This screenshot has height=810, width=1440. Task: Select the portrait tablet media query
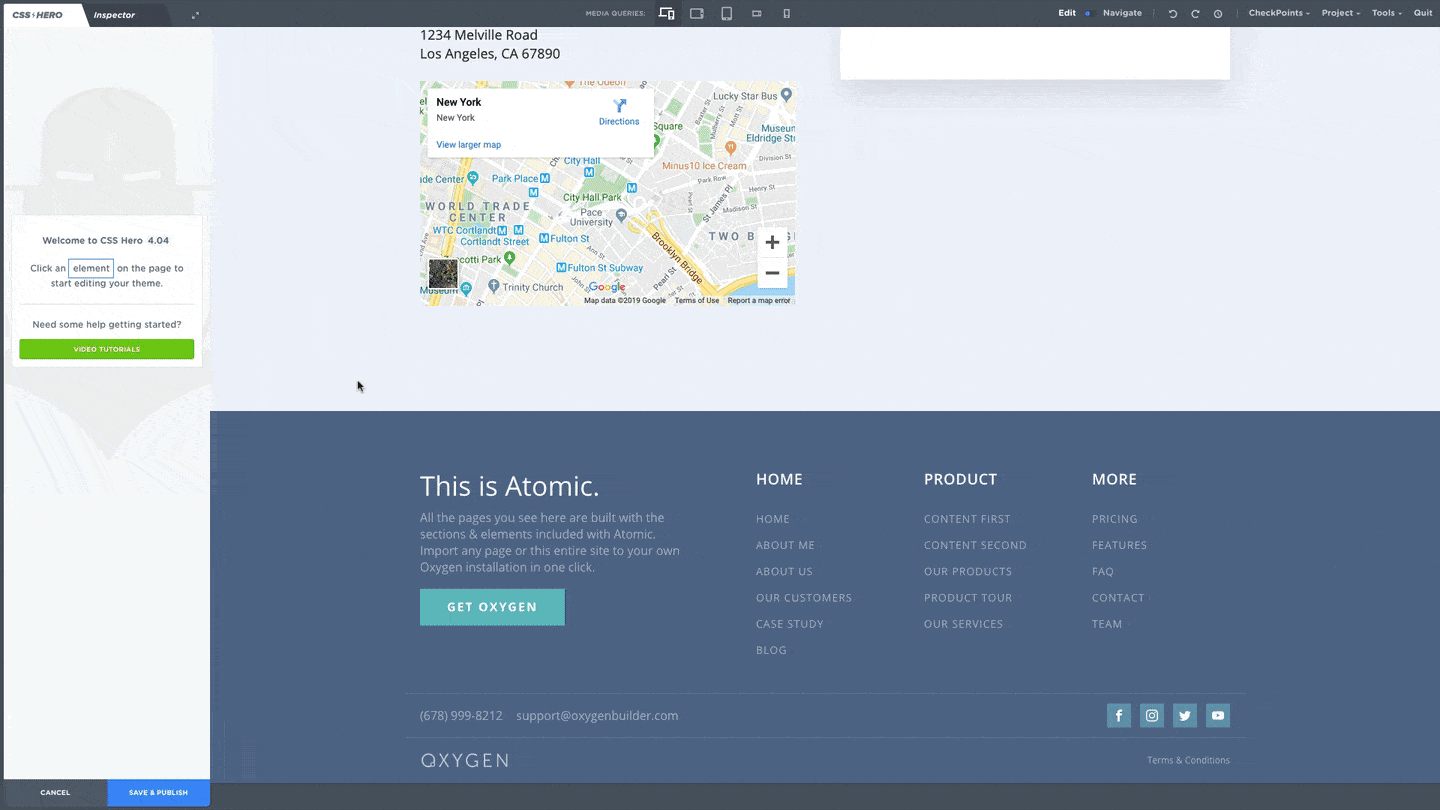pyautogui.click(x=727, y=14)
